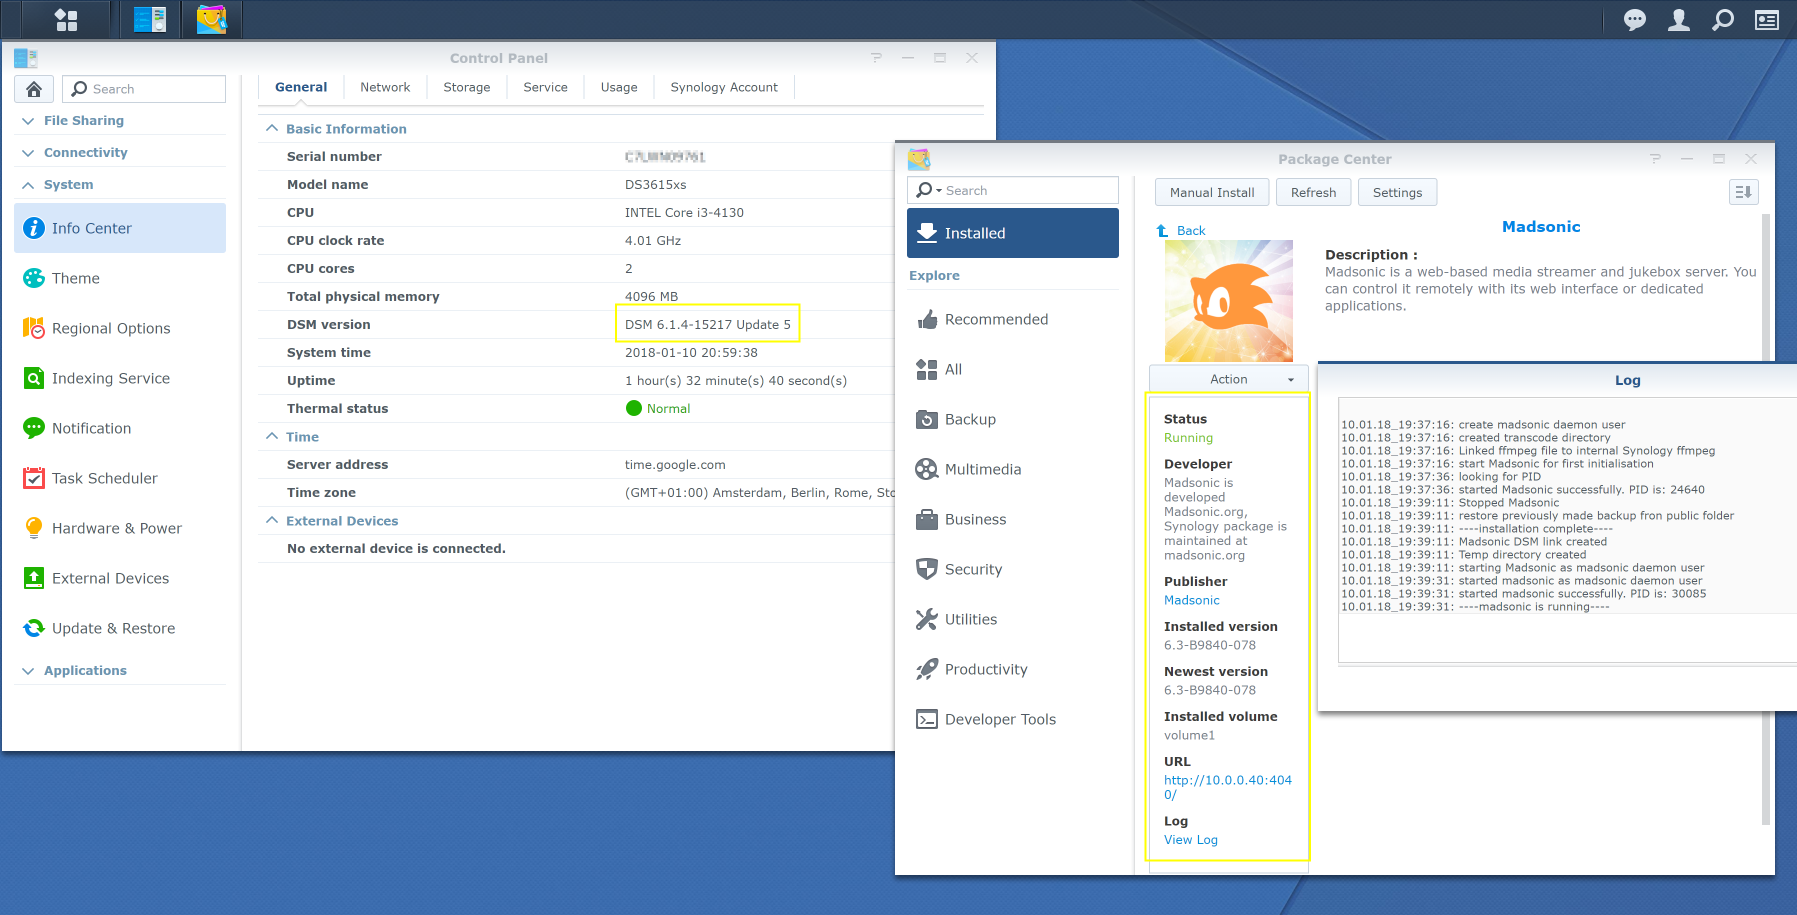Open Task Scheduler in the sidebar
1797x915 pixels.
coord(104,478)
